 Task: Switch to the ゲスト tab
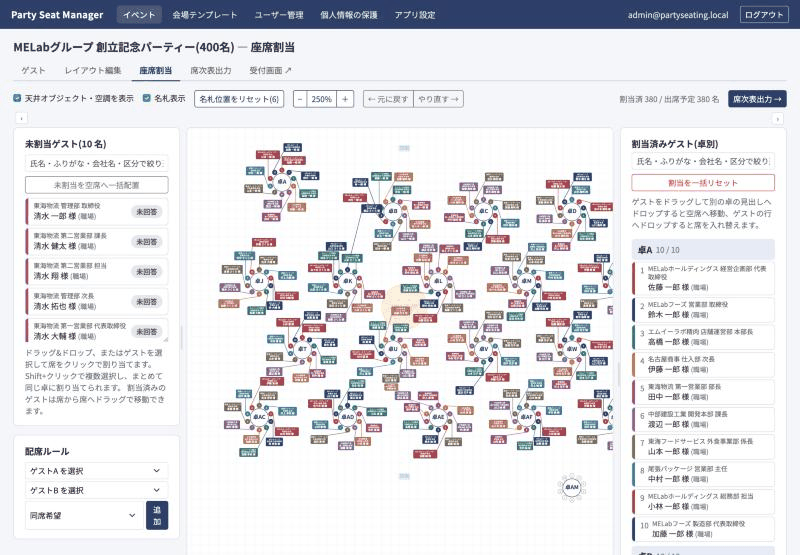pos(33,70)
